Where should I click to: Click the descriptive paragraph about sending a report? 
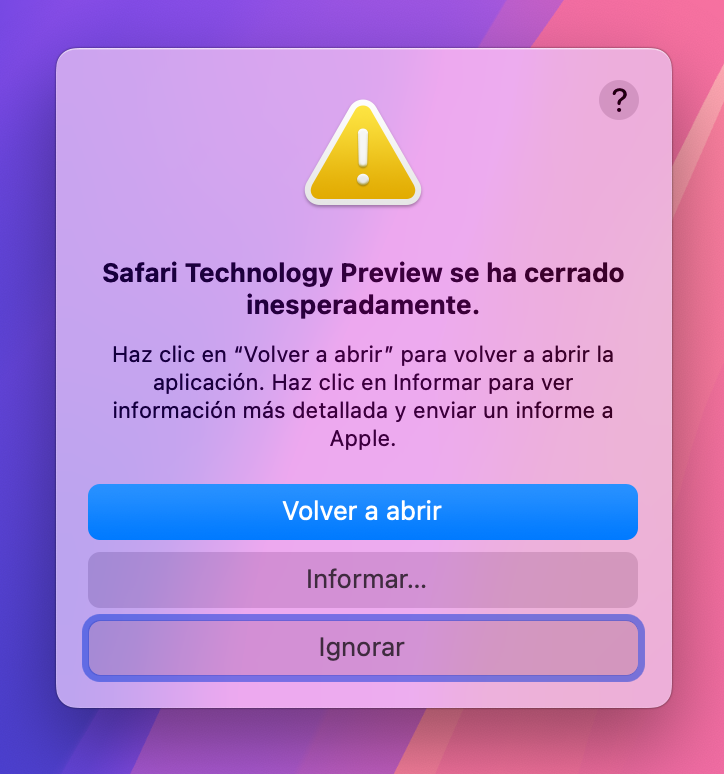click(363, 396)
